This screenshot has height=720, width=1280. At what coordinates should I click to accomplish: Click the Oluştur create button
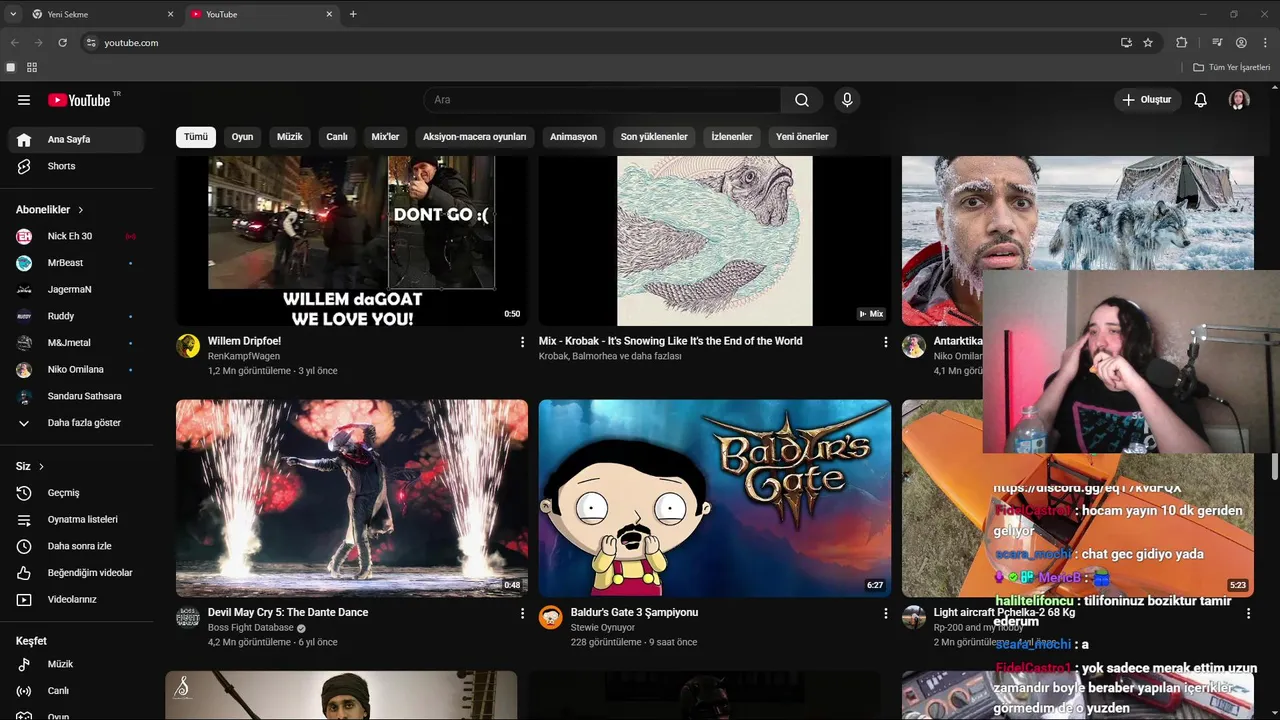(1148, 100)
